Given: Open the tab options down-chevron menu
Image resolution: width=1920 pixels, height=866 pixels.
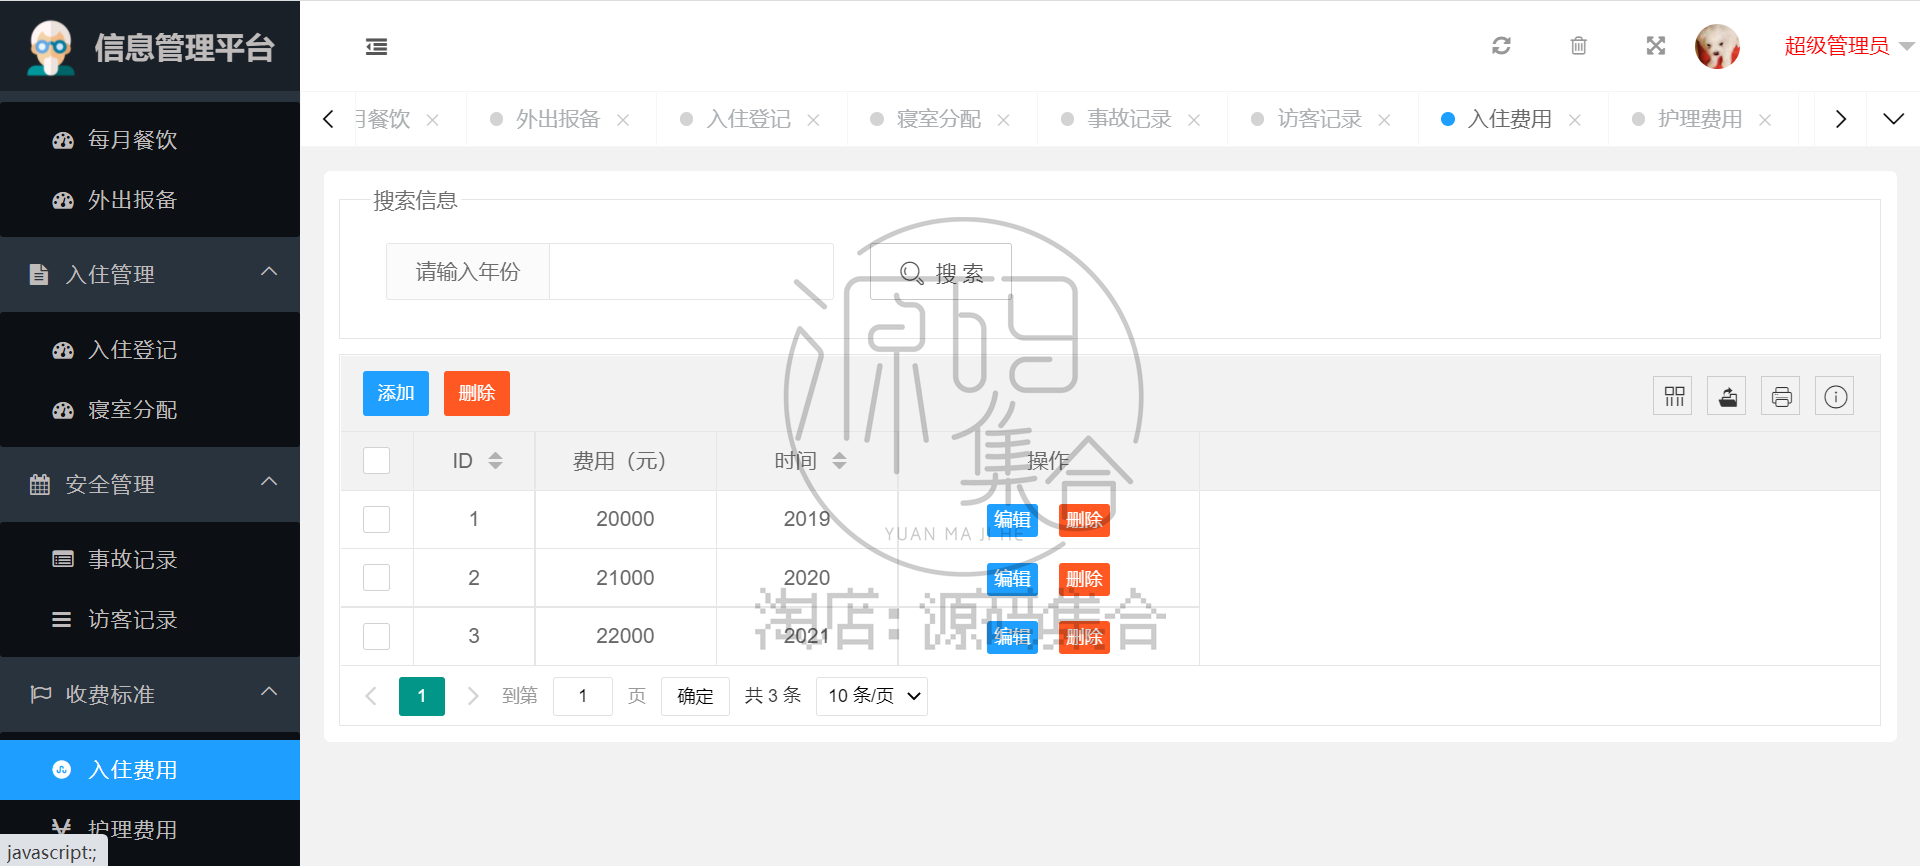Looking at the screenshot, I should coord(1893,119).
